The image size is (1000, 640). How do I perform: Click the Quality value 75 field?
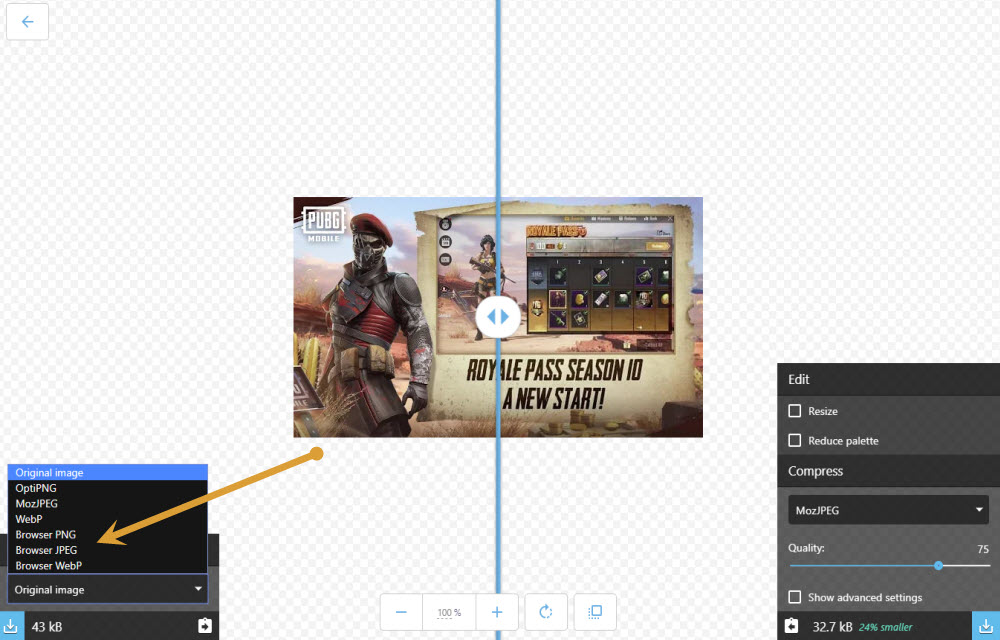983,549
